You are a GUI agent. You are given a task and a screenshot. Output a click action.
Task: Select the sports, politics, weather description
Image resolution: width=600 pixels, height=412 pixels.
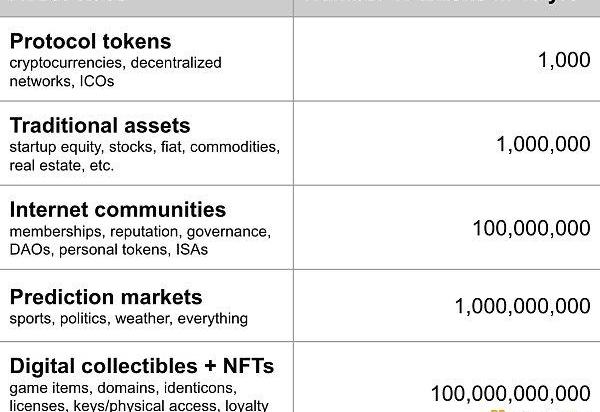(x=129, y=319)
